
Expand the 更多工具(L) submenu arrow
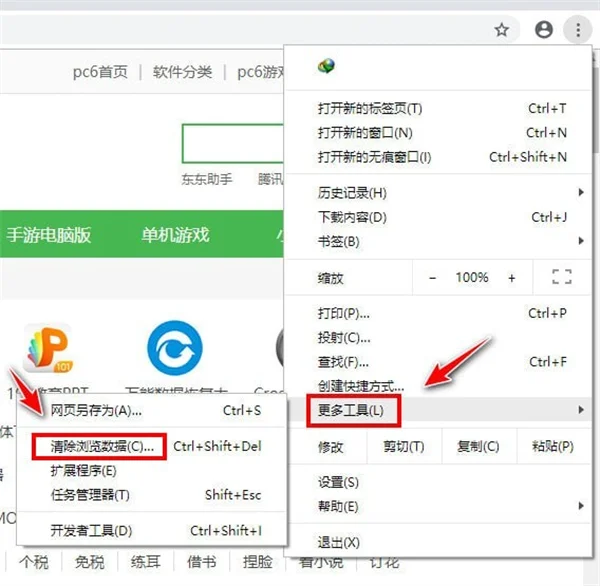pyautogui.click(x=581, y=410)
